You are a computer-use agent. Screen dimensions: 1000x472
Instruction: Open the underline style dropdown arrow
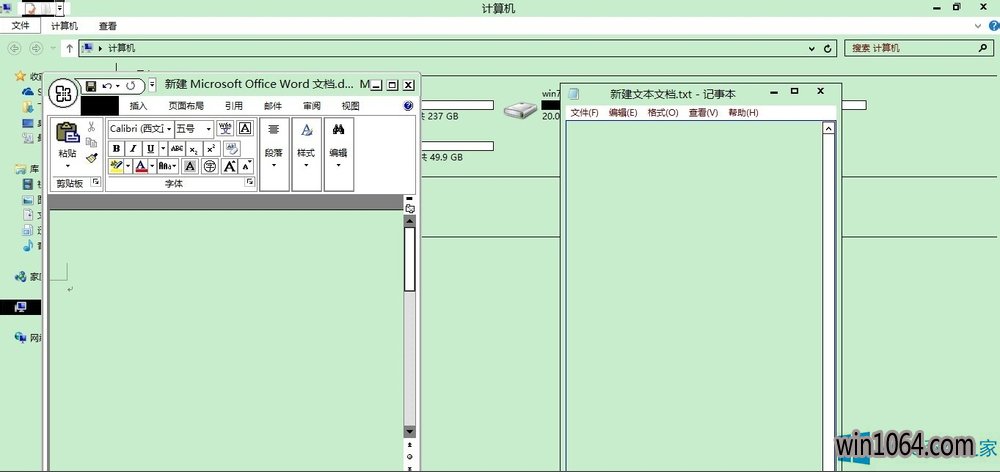[x=163, y=149]
